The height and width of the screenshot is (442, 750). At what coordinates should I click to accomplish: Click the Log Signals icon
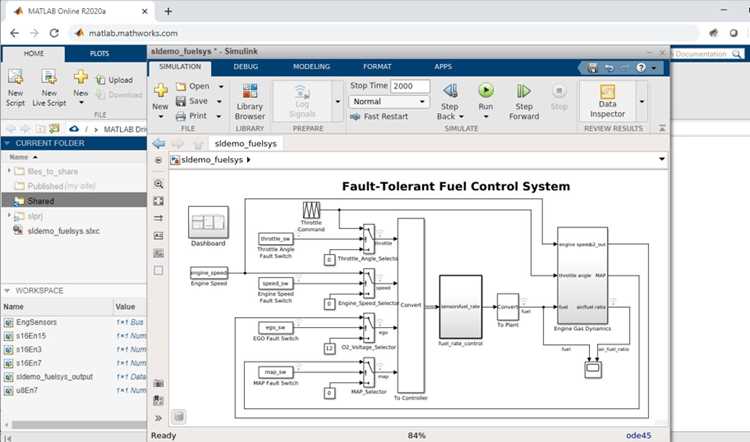point(302,91)
